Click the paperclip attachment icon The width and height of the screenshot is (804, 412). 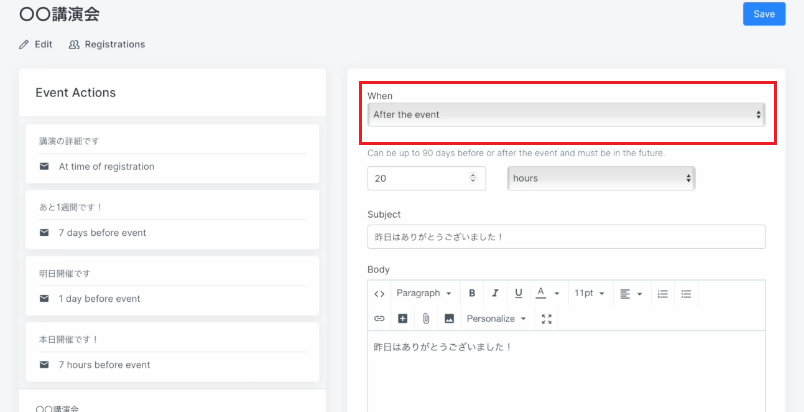(426, 319)
